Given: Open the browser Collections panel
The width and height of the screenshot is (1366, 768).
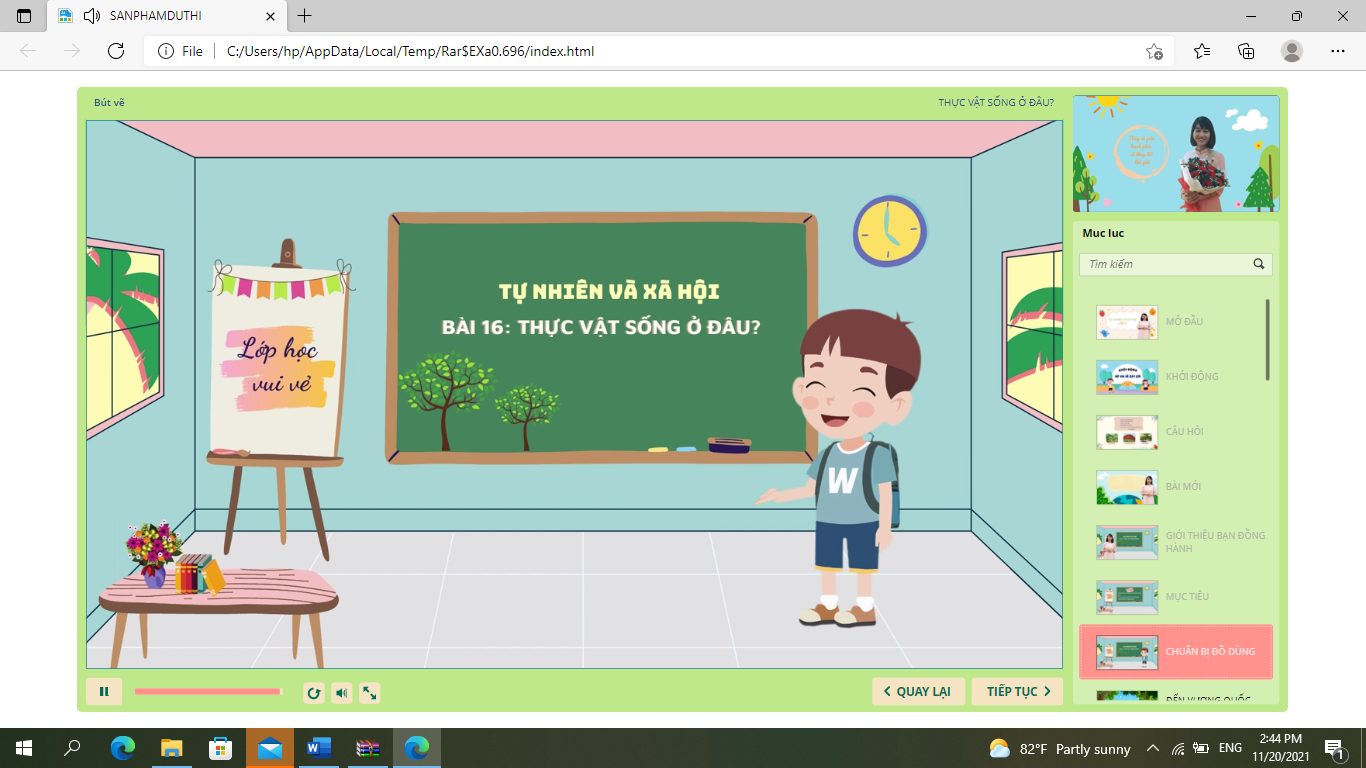Looking at the screenshot, I should click(1246, 51).
